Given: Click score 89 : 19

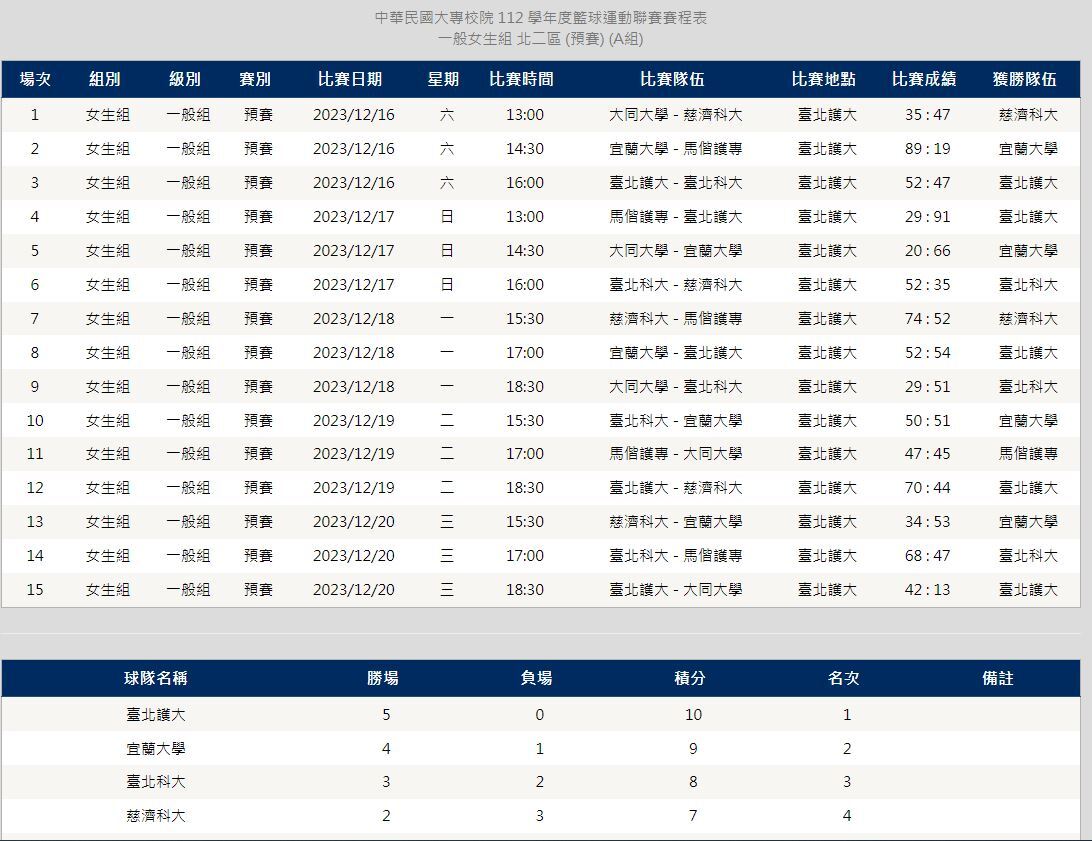Looking at the screenshot, I should click(928, 149).
